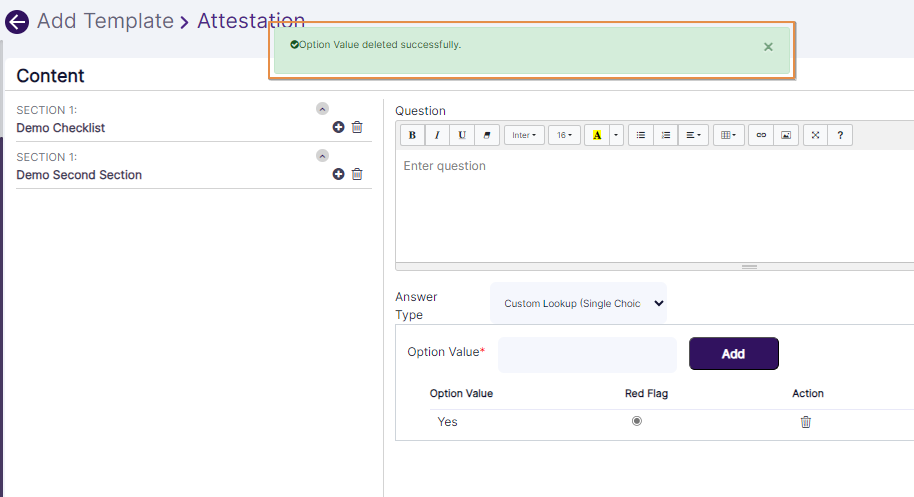
Task: Apply the yellow highlight color
Action: click(597, 135)
